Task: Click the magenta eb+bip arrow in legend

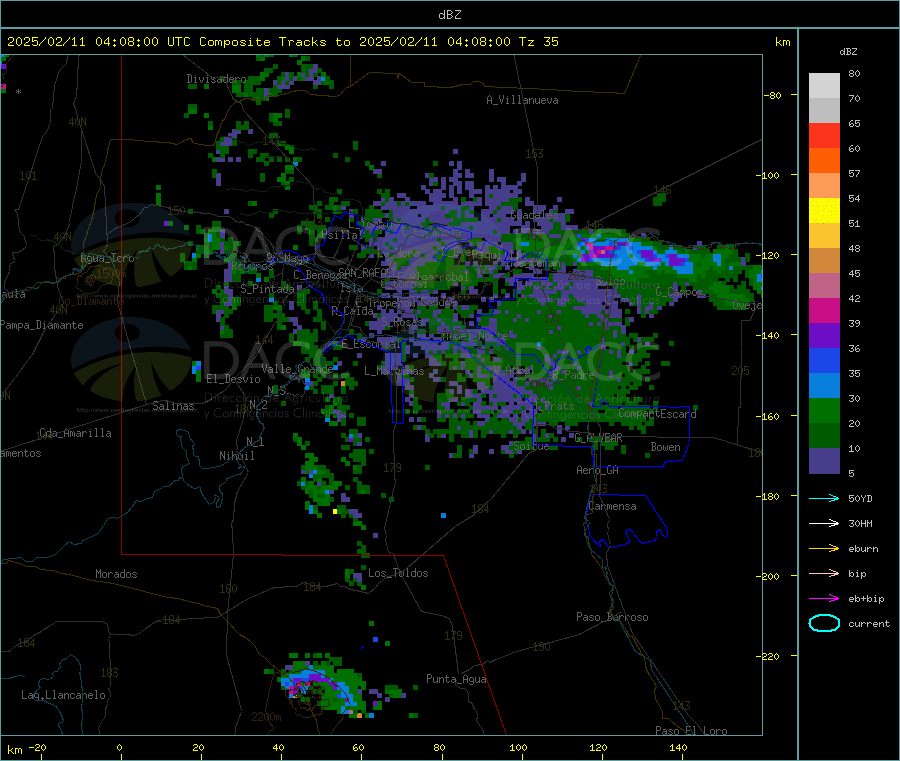Action: (824, 599)
